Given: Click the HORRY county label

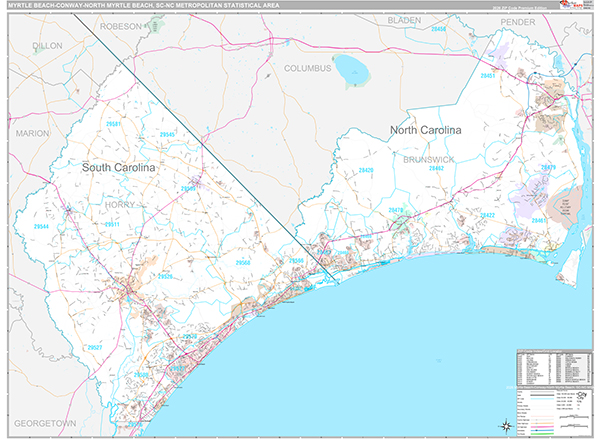Looking at the screenshot, I should (x=119, y=204).
